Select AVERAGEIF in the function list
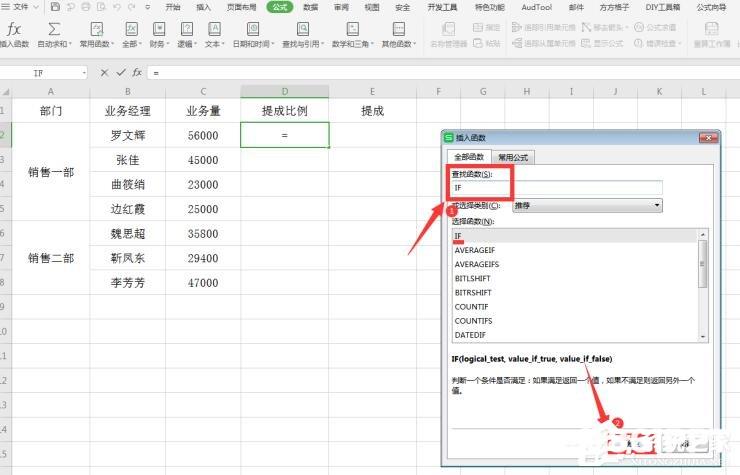Image resolution: width=740 pixels, height=475 pixels. click(574, 250)
